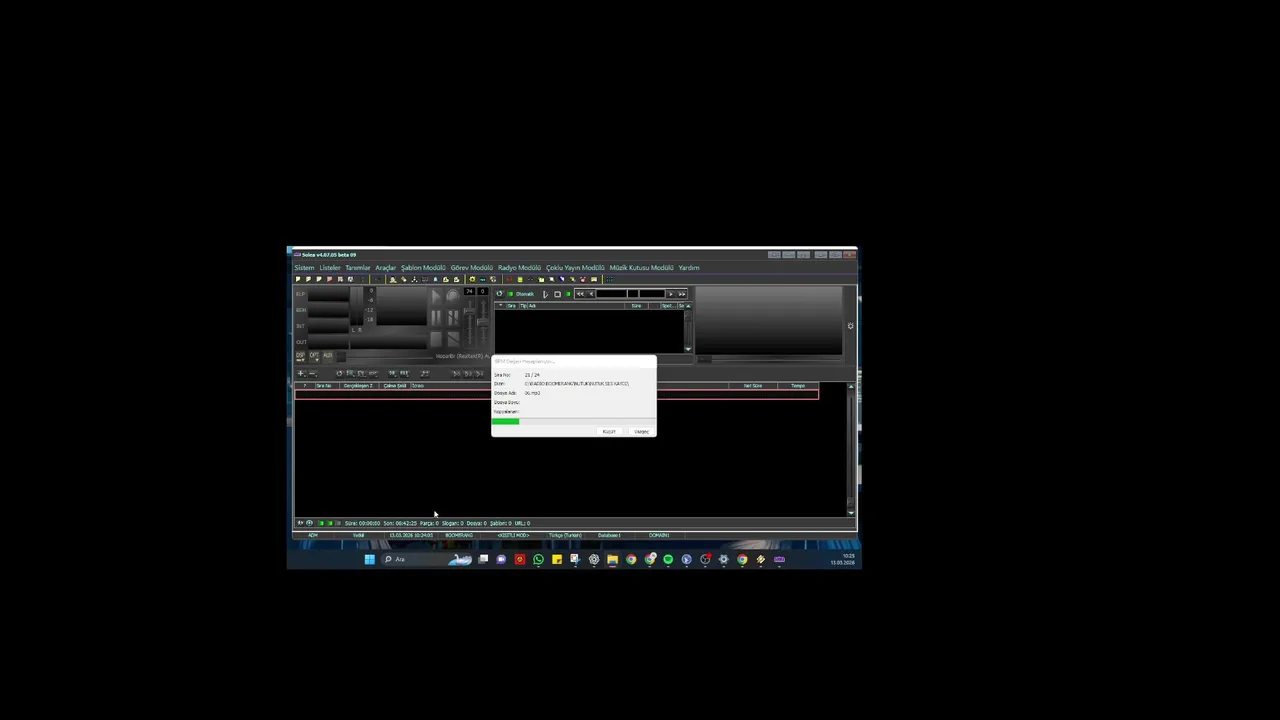This screenshot has height=720, width=1280.
Task: Click the refresh icon beside Otomatik
Action: pos(499,294)
